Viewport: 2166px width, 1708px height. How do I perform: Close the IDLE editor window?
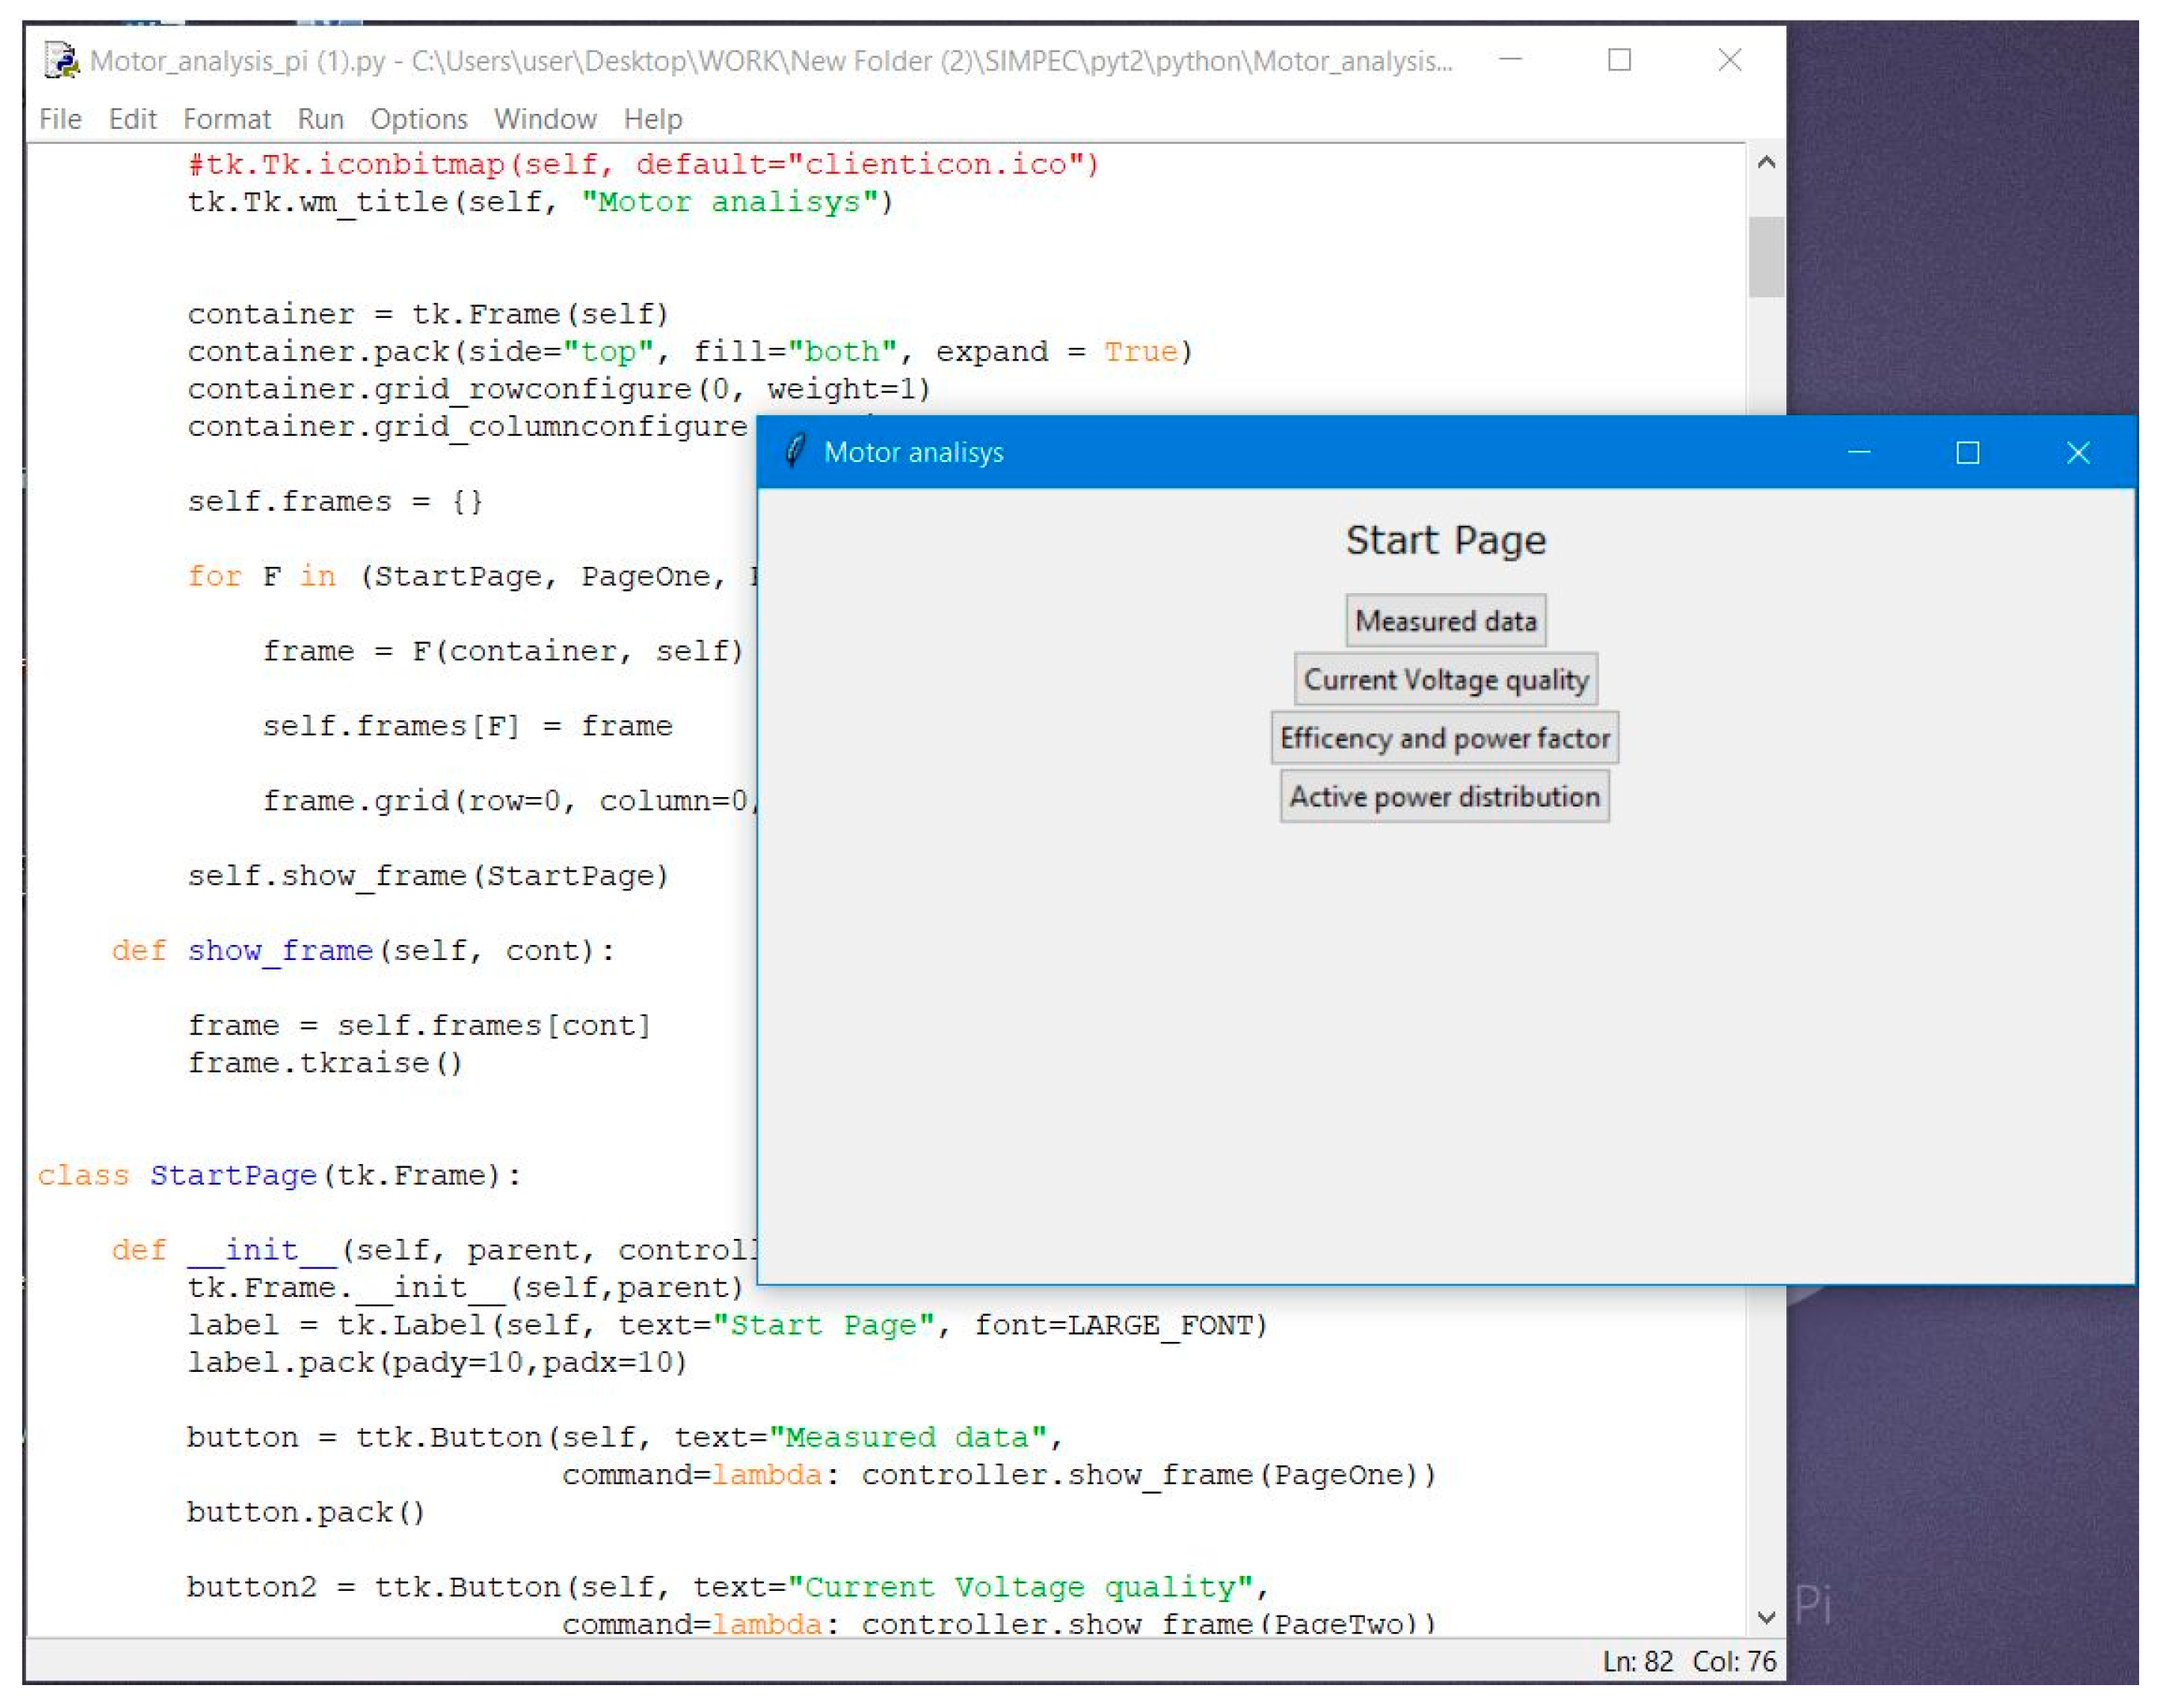[1730, 60]
